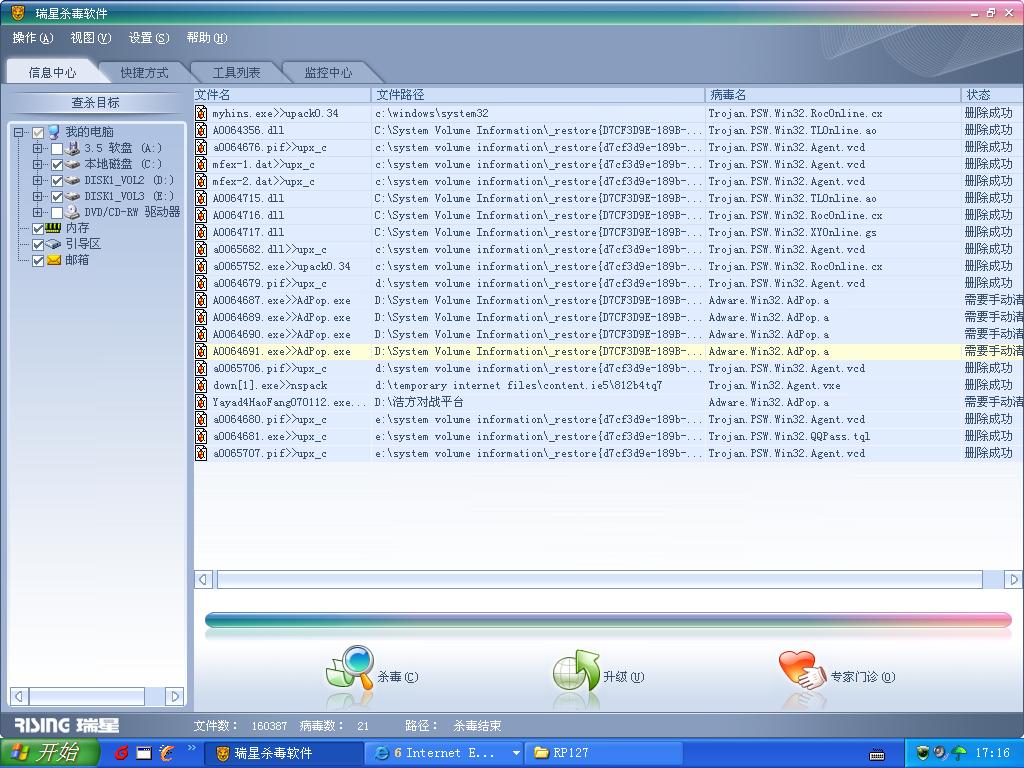The width and height of the screenshot is (1024, 768).
Task: Click the virus icon beside Yayad4HaoFang070112.exe
Action: tap(201, 402)
